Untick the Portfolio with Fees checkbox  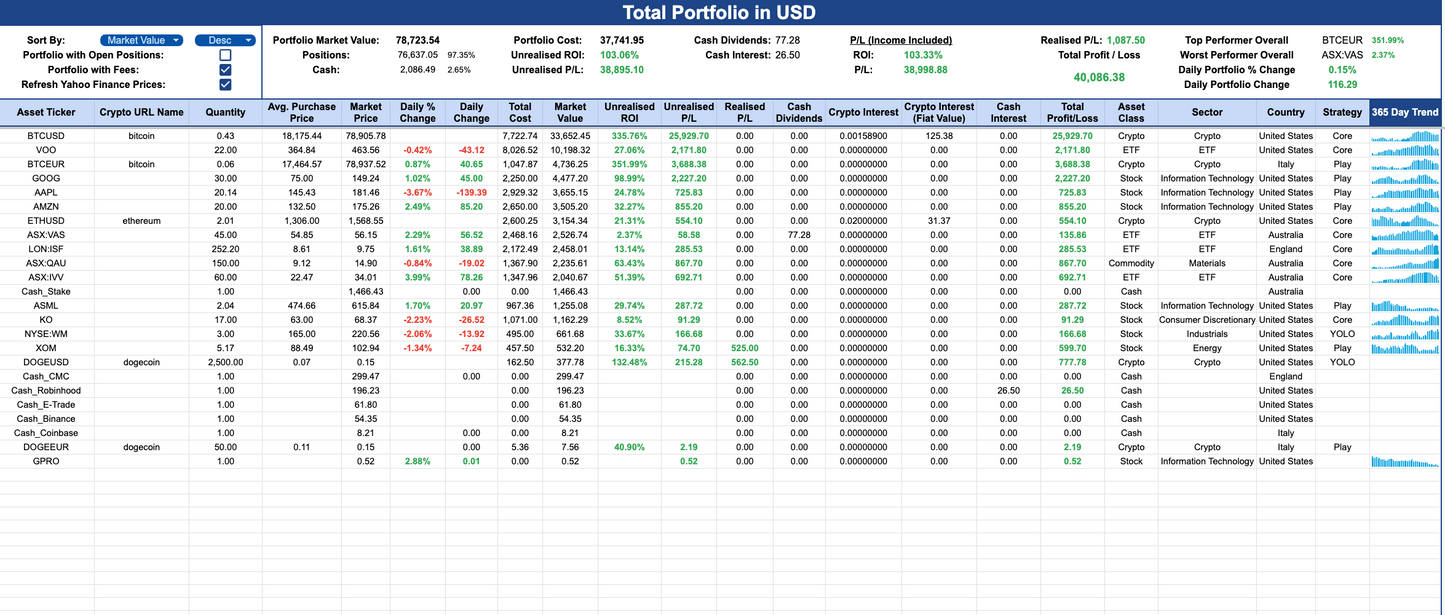225,70
